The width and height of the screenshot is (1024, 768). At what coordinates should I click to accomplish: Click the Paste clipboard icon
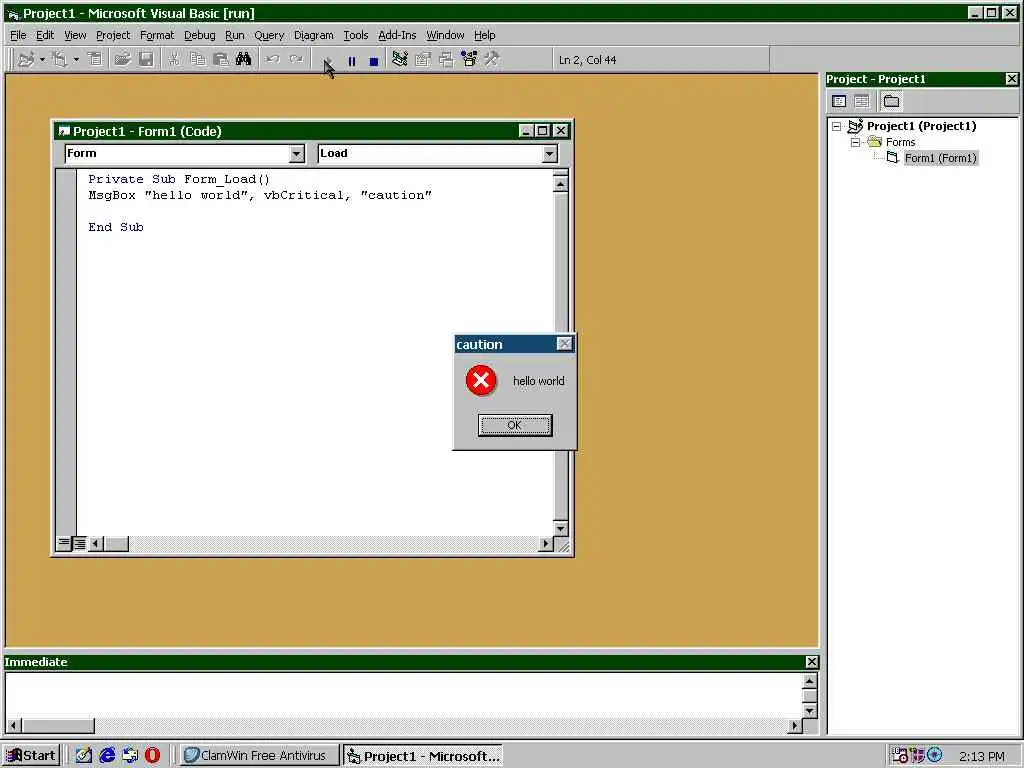point(221,59)
